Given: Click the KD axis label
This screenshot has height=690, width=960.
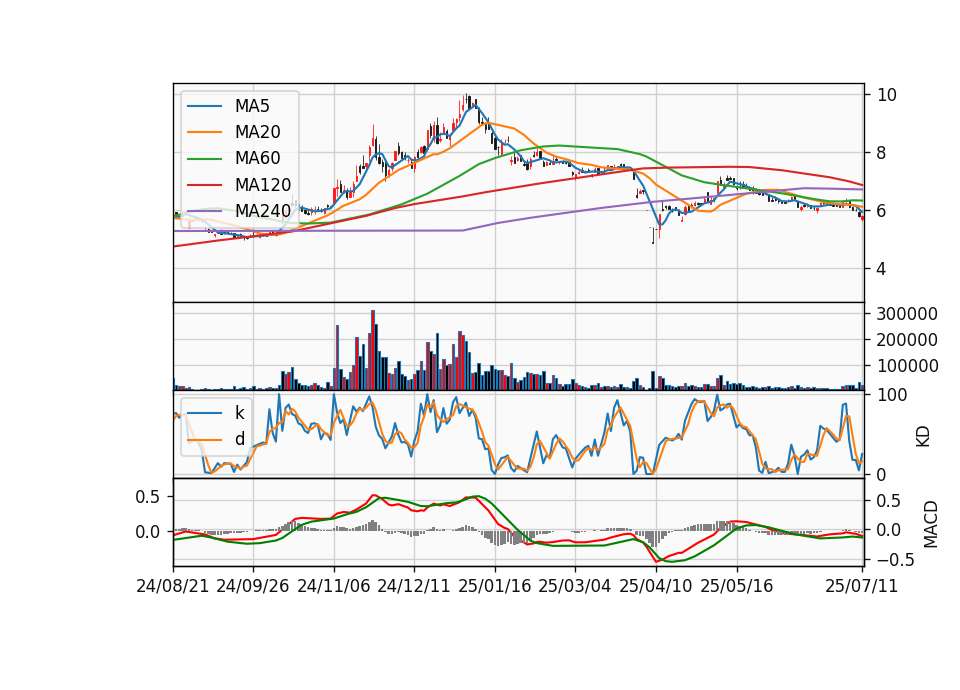Looking at the screenshot, I should coord(923,437).
